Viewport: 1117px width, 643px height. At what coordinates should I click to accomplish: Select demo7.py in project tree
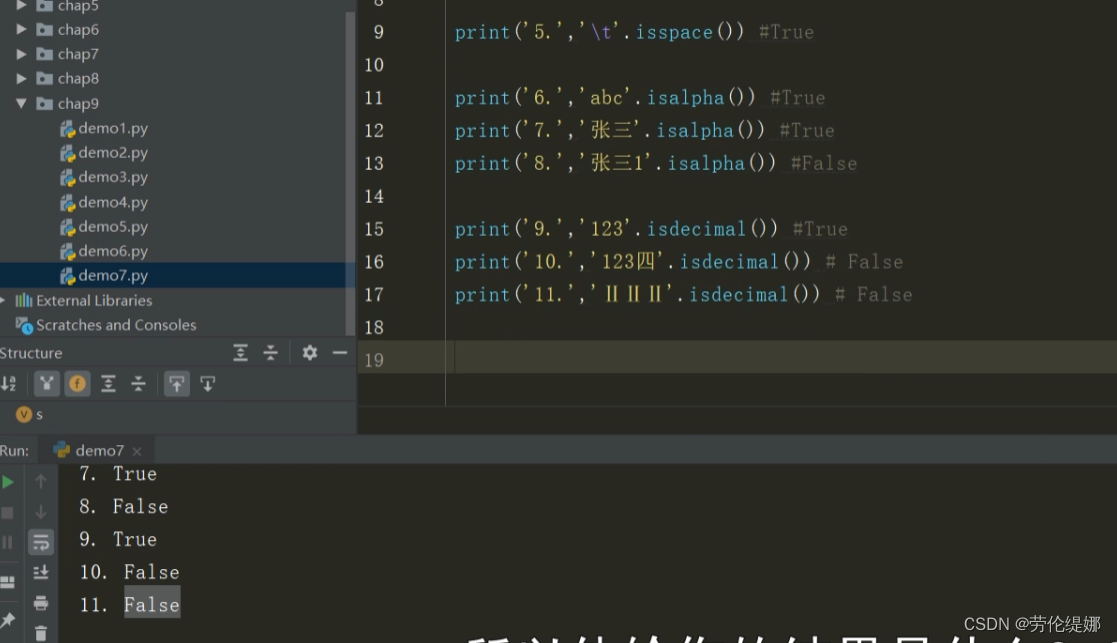click(x=113, y=275)
